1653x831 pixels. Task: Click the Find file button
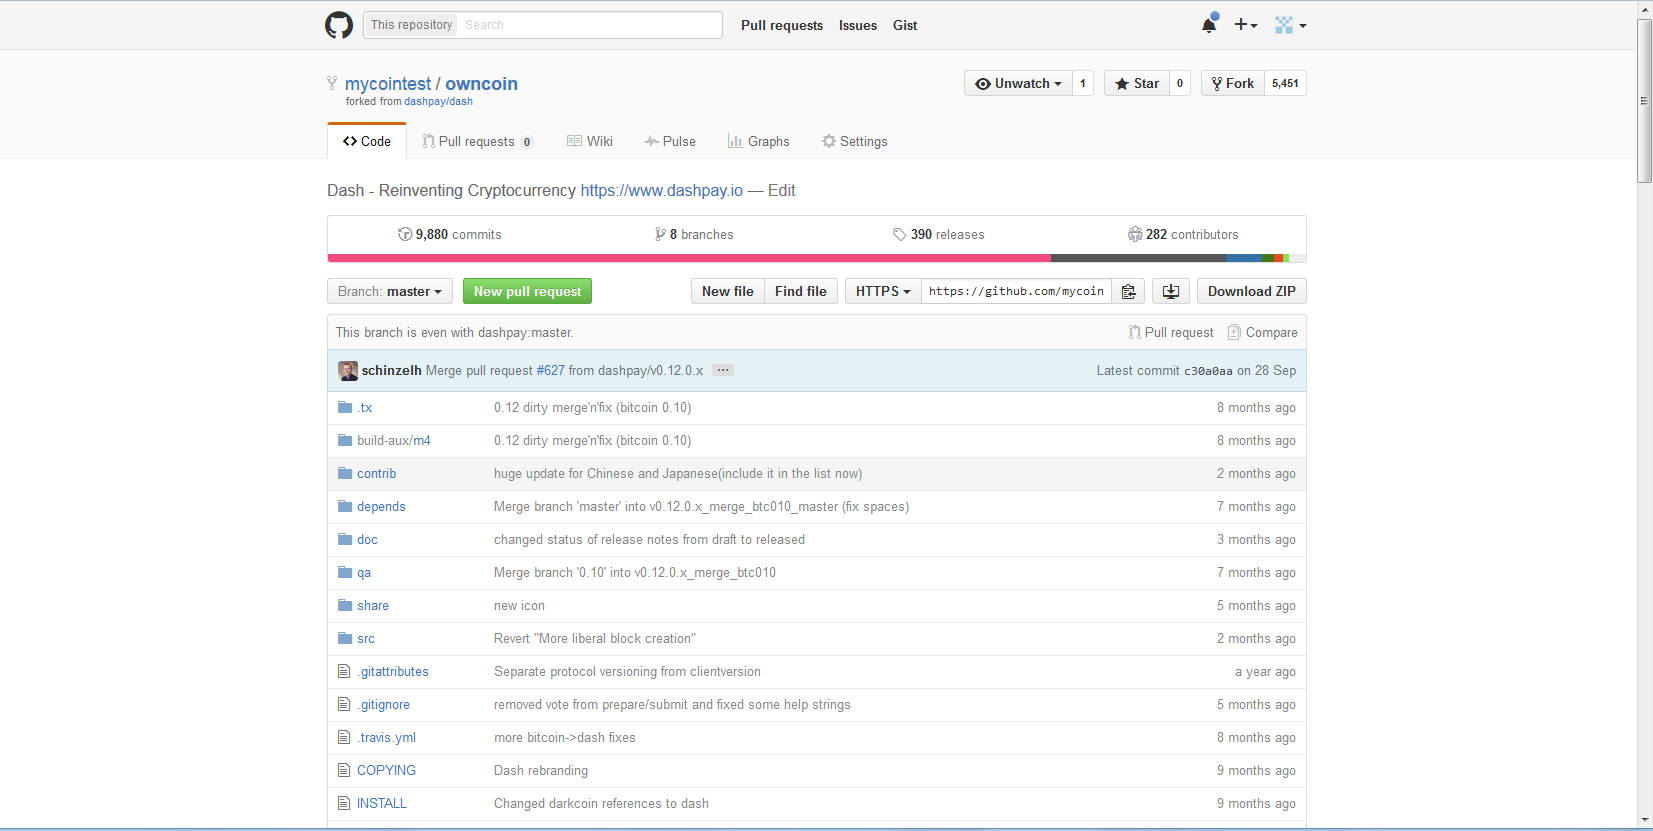[801, 291]
